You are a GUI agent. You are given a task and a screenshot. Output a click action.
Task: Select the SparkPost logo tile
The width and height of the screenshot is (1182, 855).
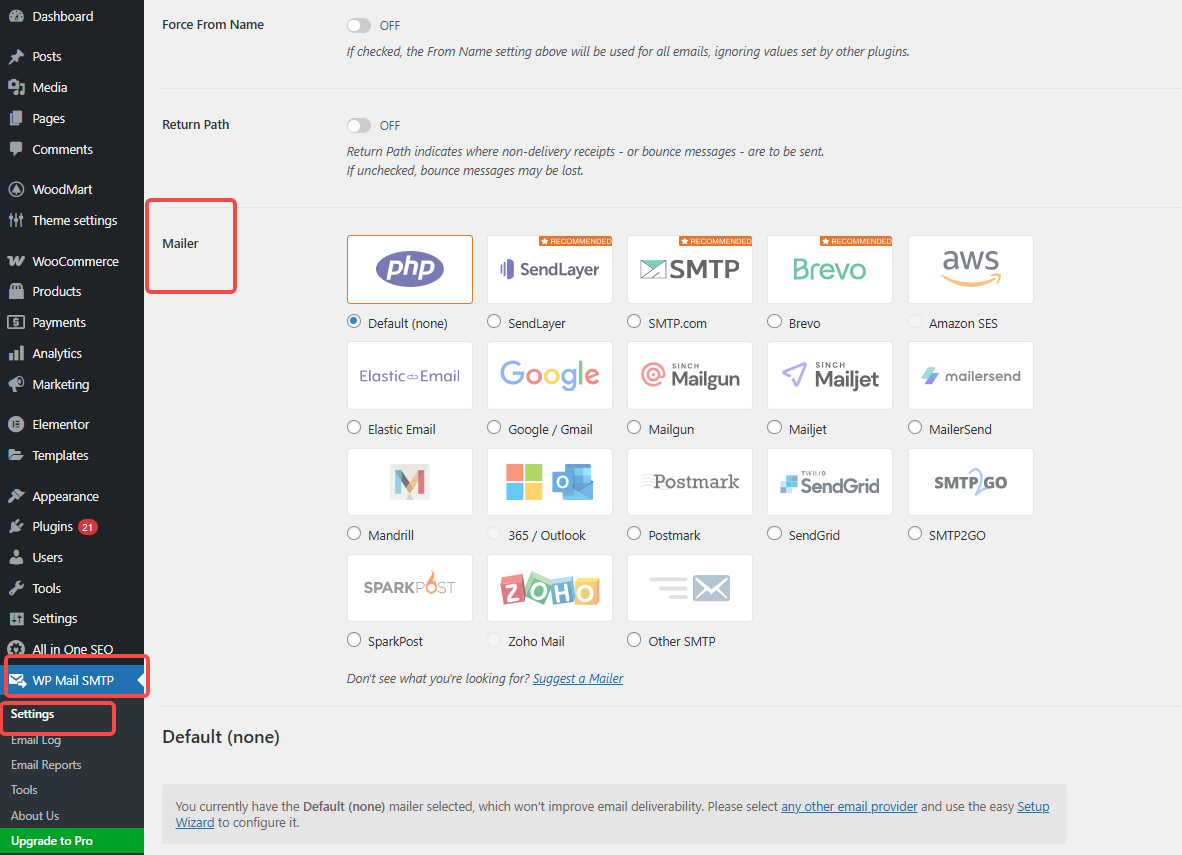tap(409, 588)
